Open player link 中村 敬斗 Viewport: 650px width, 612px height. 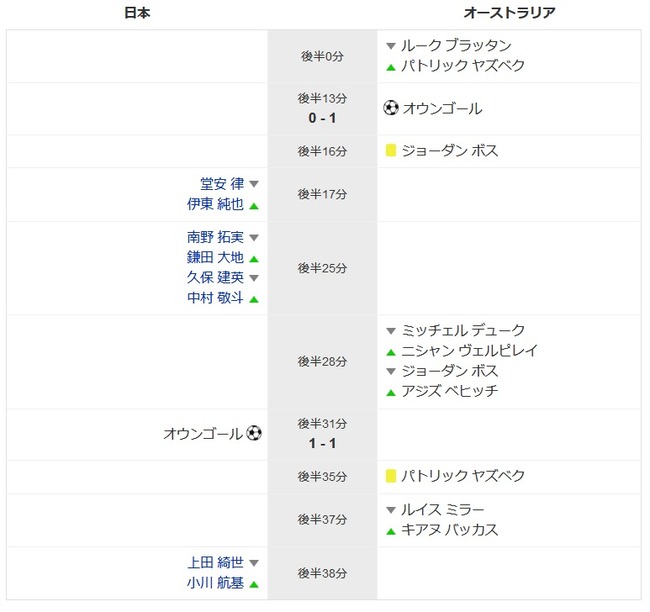pos(215,297)
